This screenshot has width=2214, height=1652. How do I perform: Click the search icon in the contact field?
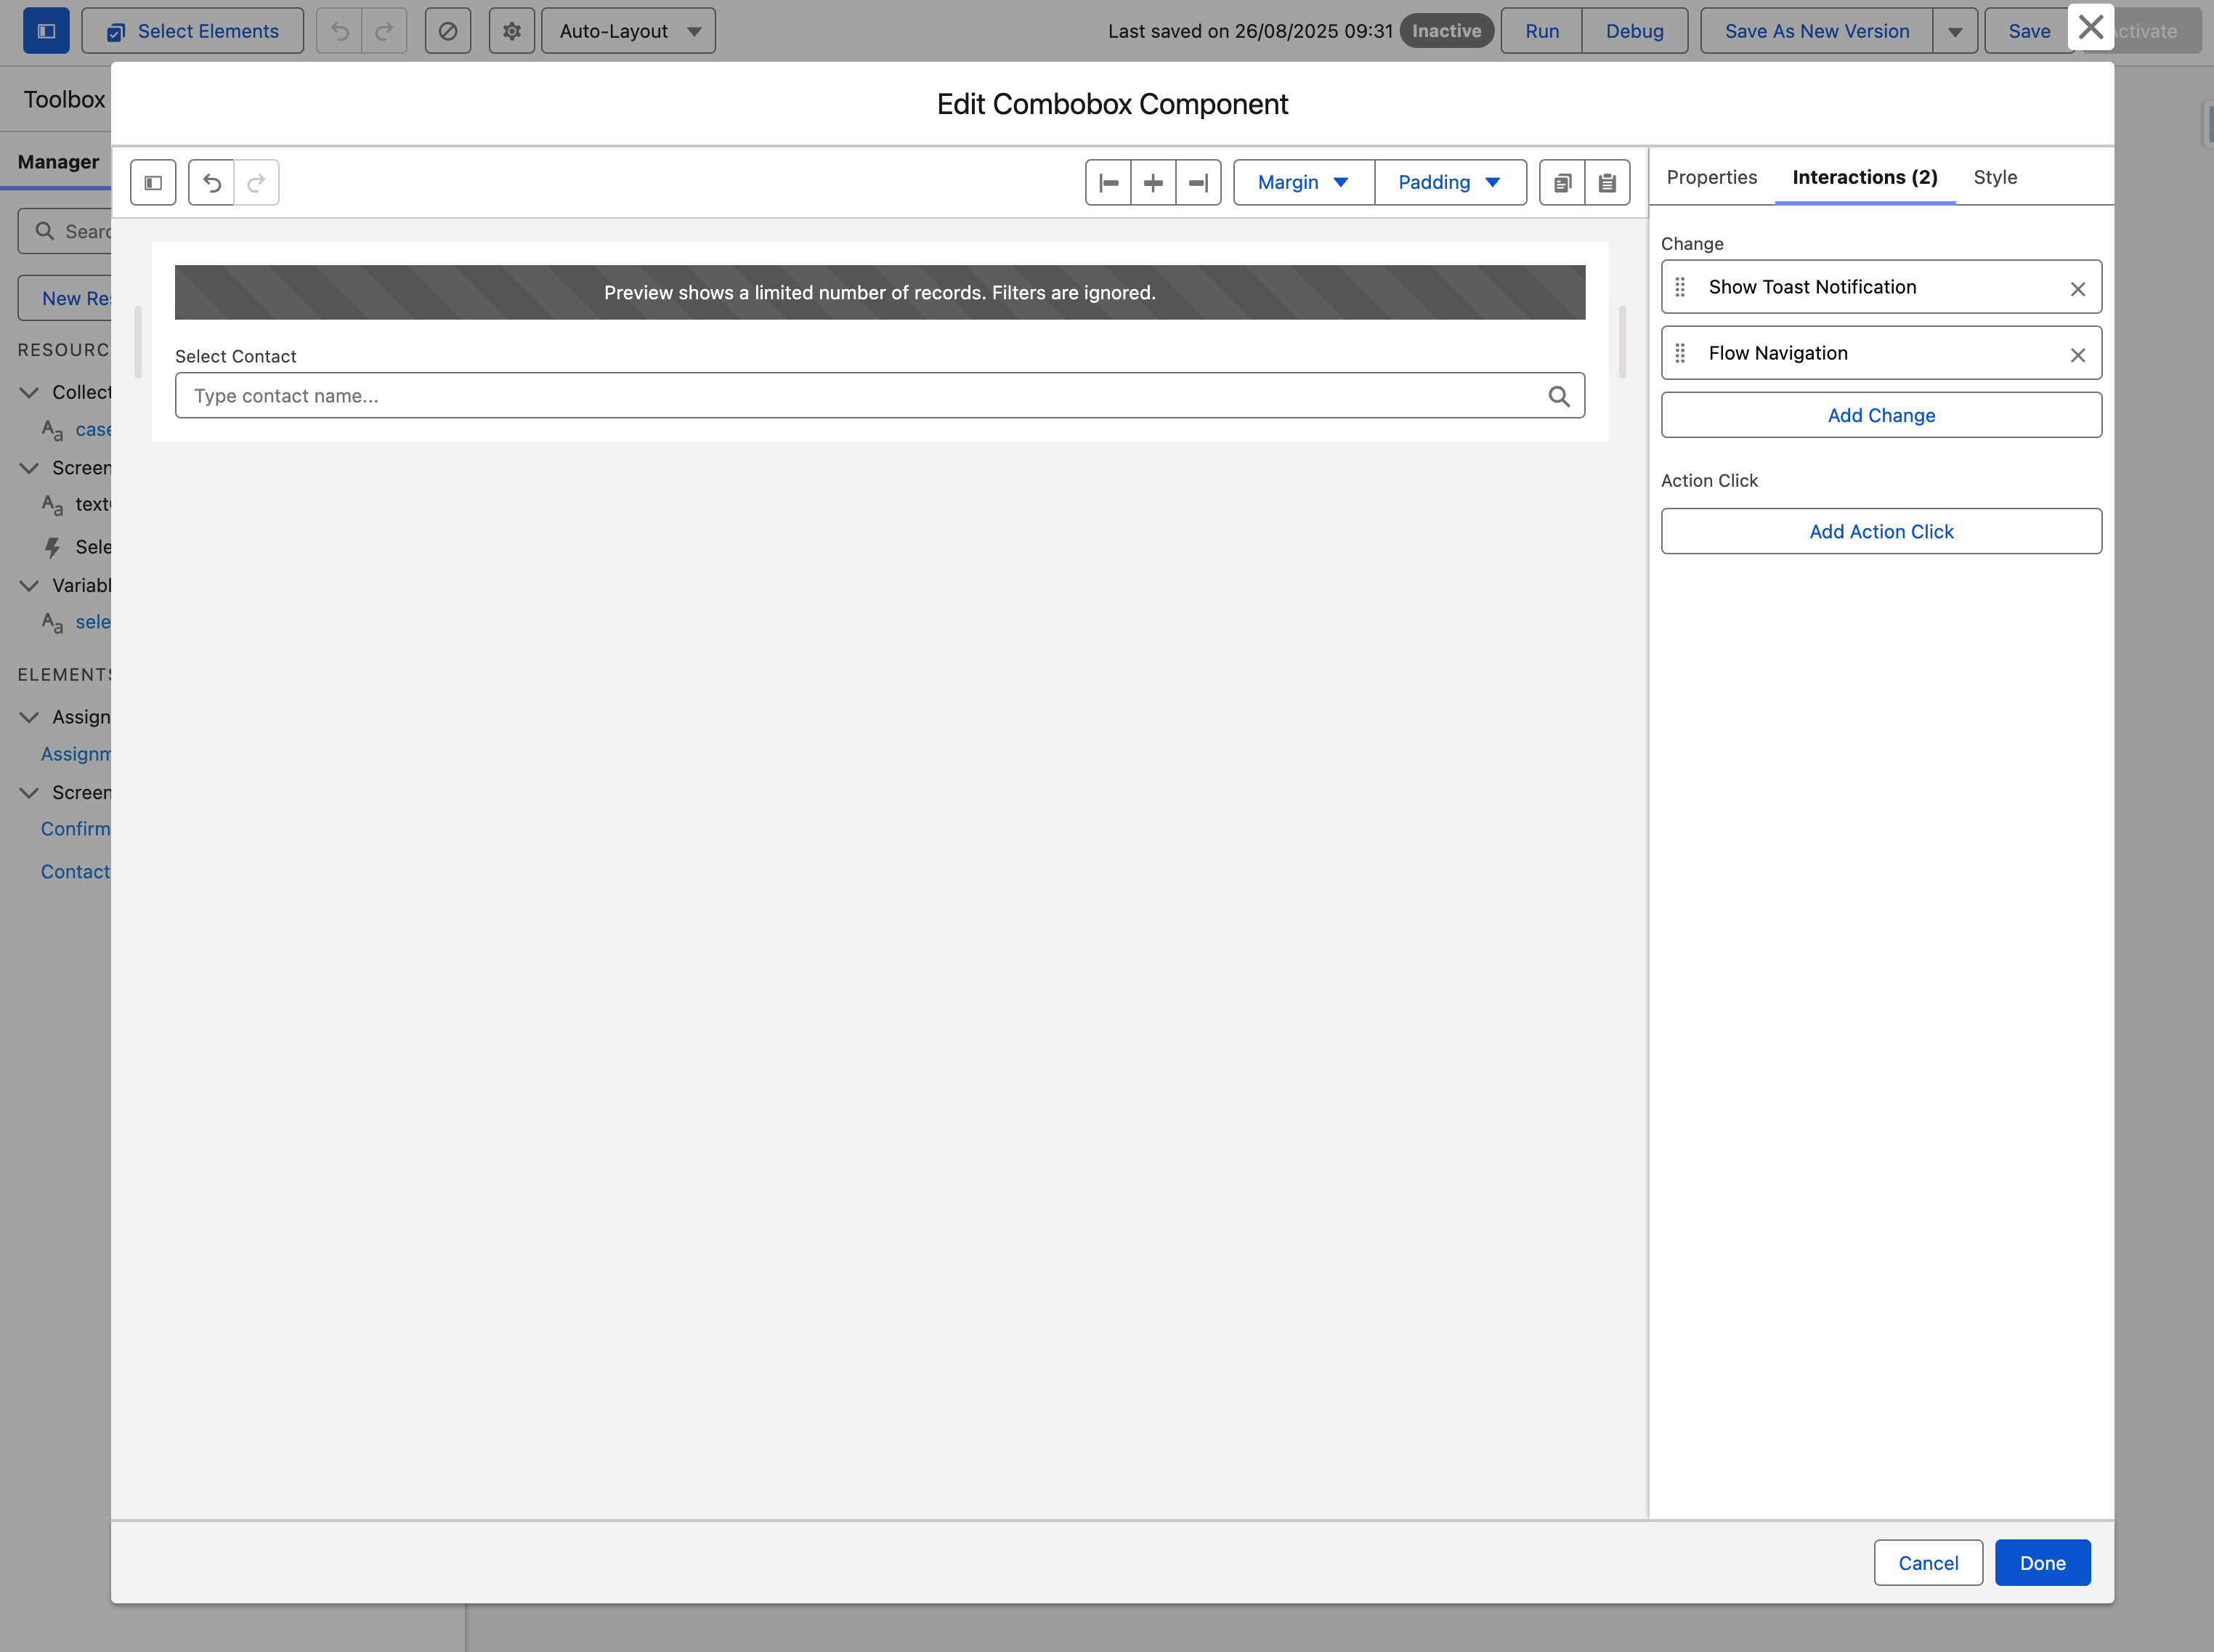click(1558, 396)
